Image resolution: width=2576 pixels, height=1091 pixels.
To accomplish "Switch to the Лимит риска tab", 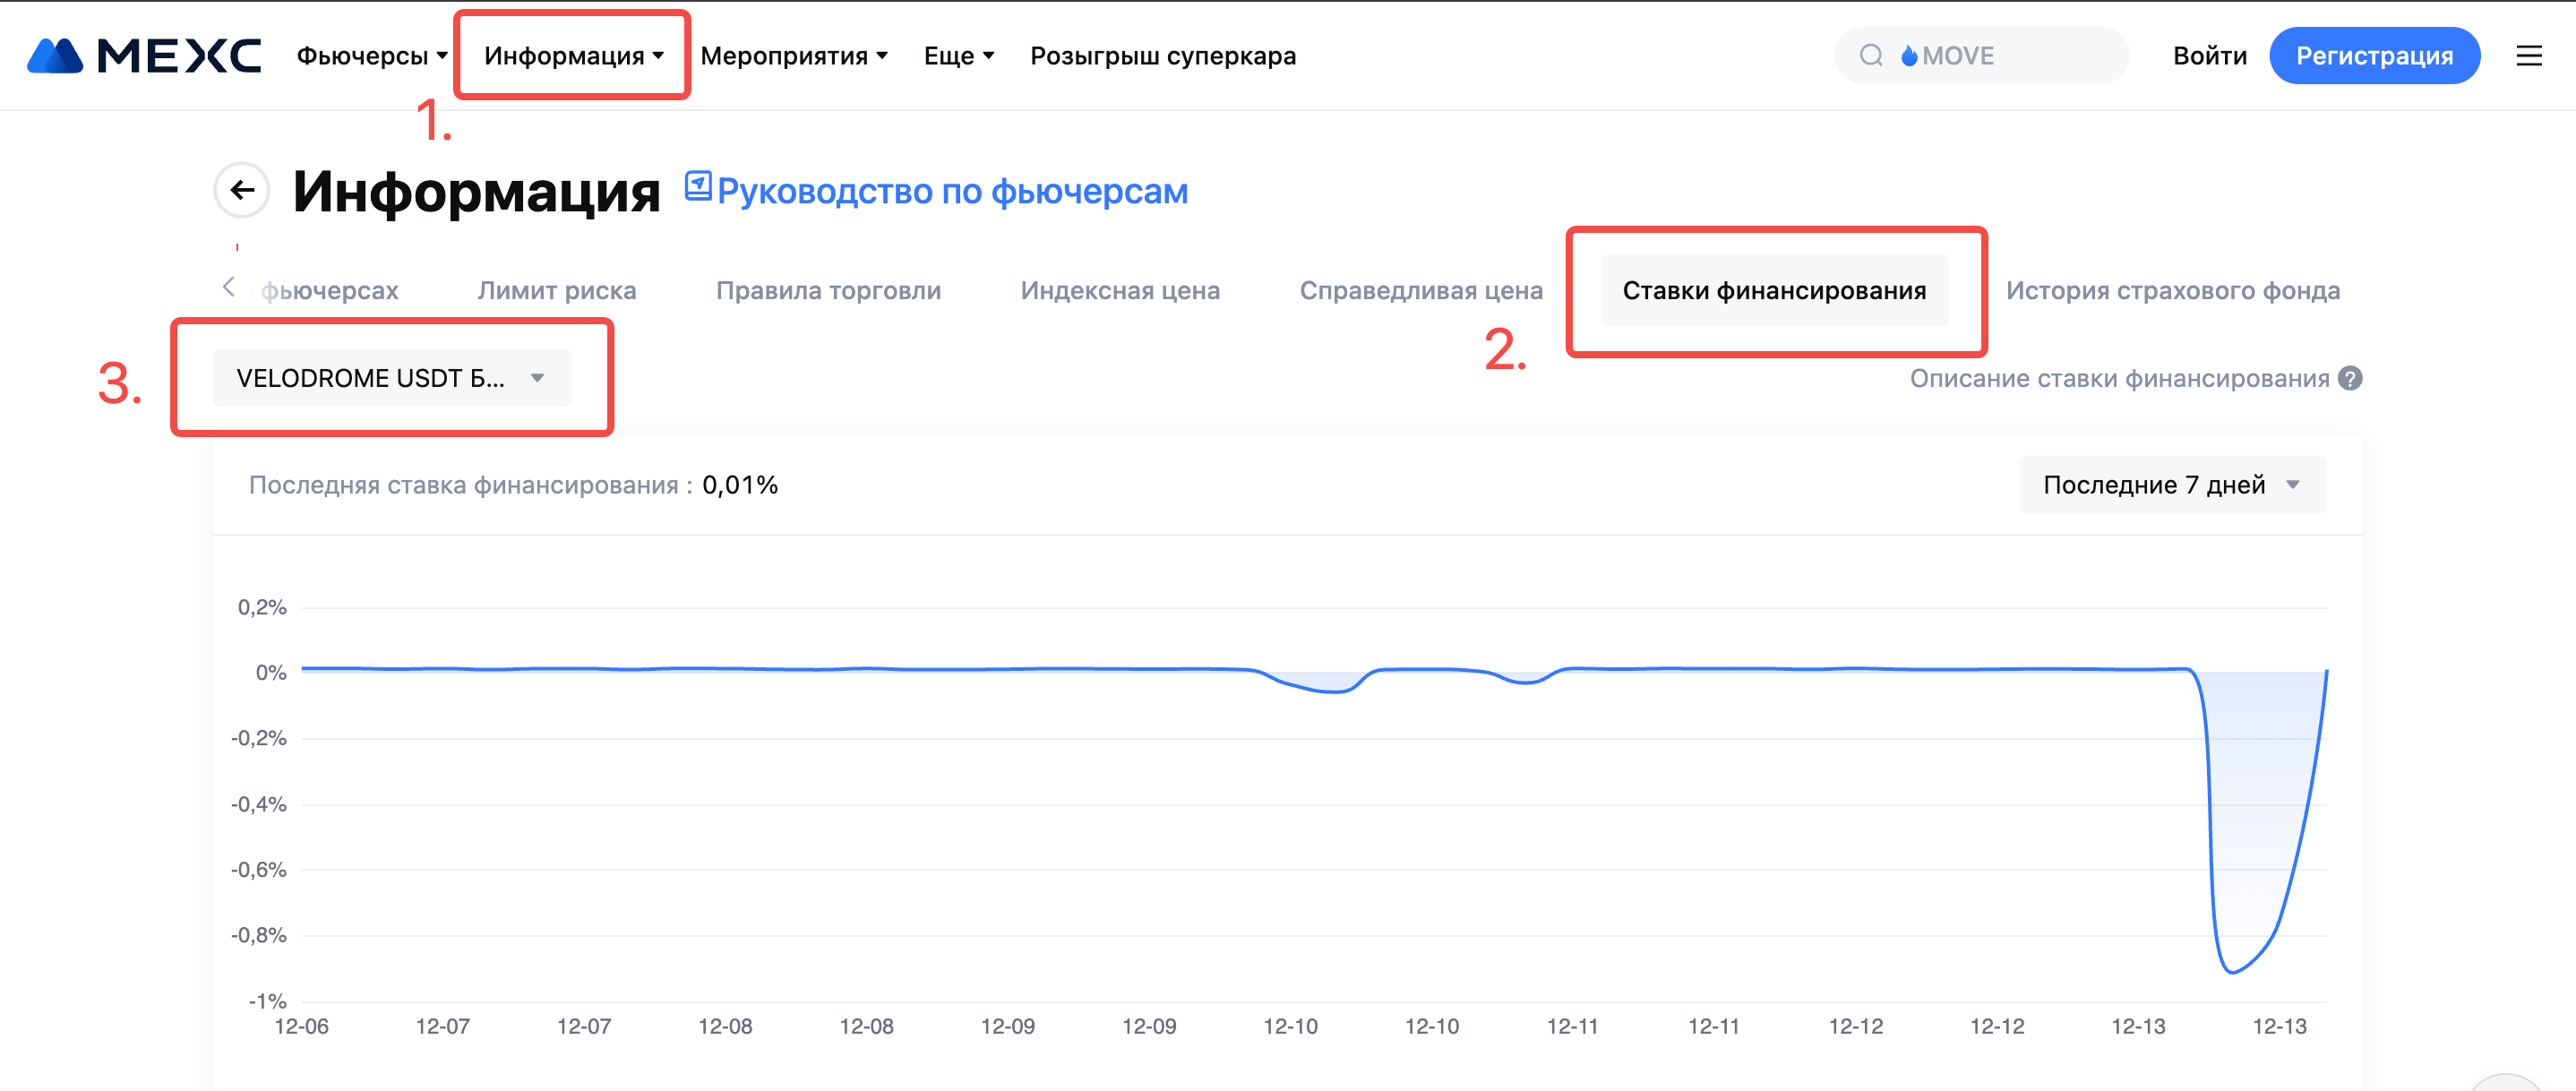I will [x=557, y=291].
